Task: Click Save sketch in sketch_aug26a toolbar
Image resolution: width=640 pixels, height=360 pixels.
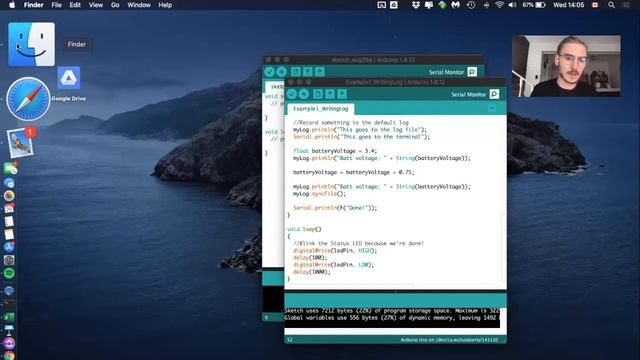Action: tap(320, 72)
